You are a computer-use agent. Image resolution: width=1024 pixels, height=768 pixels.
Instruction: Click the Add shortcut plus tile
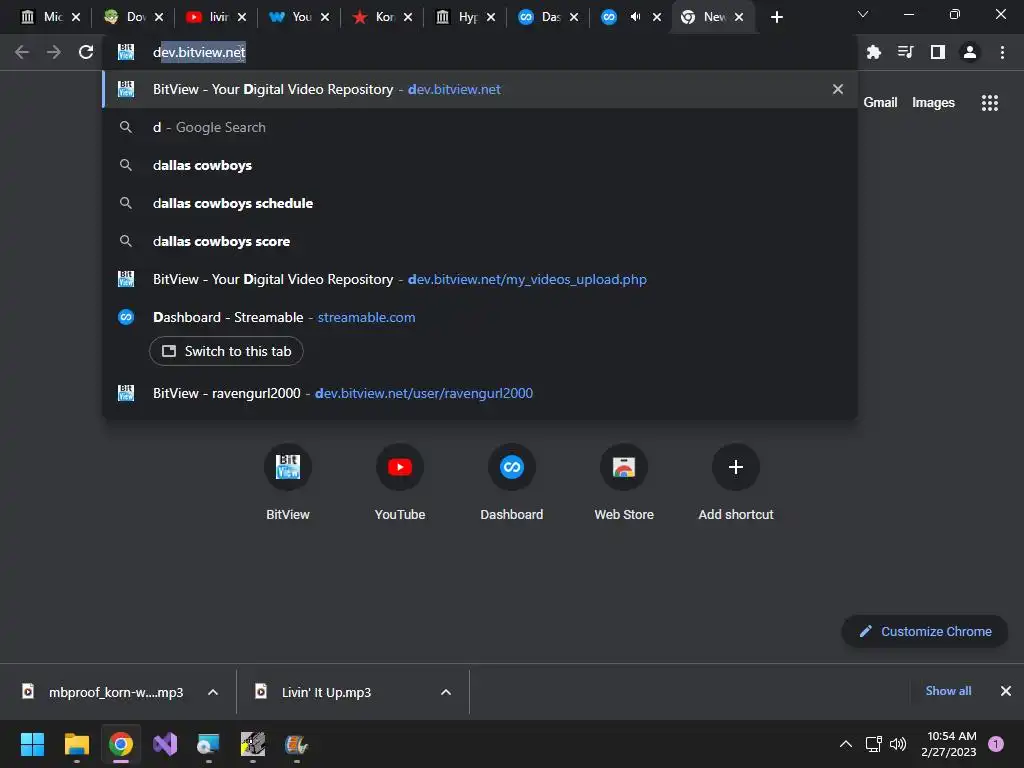pos(735,483)
